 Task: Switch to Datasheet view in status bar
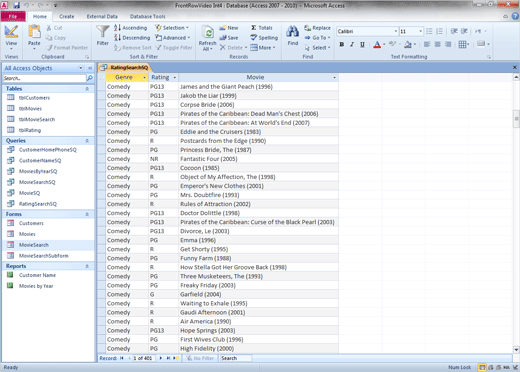[x=482, y=367]
